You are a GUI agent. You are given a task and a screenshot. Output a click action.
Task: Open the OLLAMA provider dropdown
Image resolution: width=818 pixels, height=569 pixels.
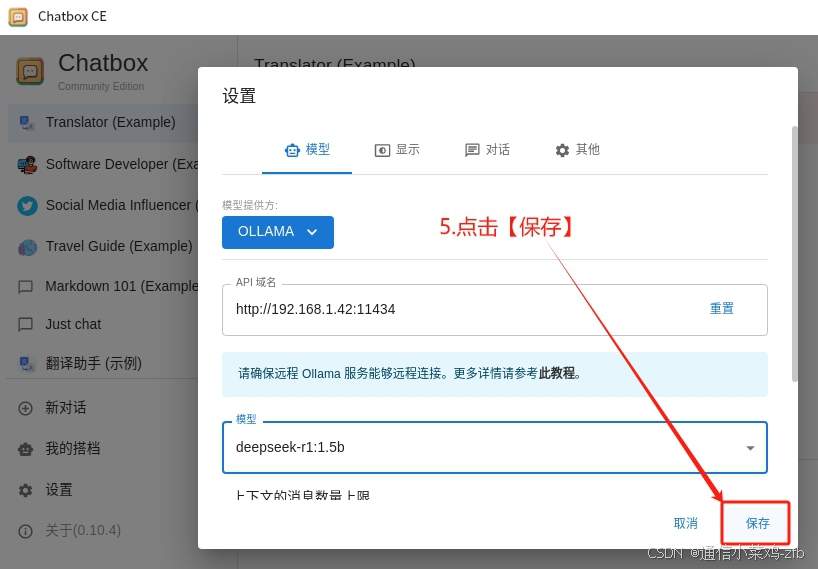point(278,232)
